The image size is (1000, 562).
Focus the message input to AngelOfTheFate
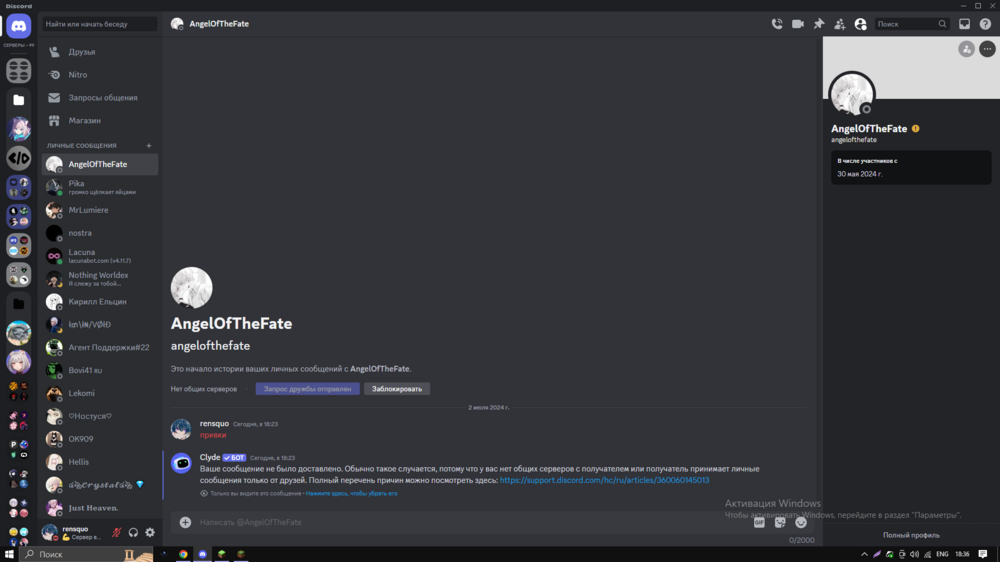[472, 522]
